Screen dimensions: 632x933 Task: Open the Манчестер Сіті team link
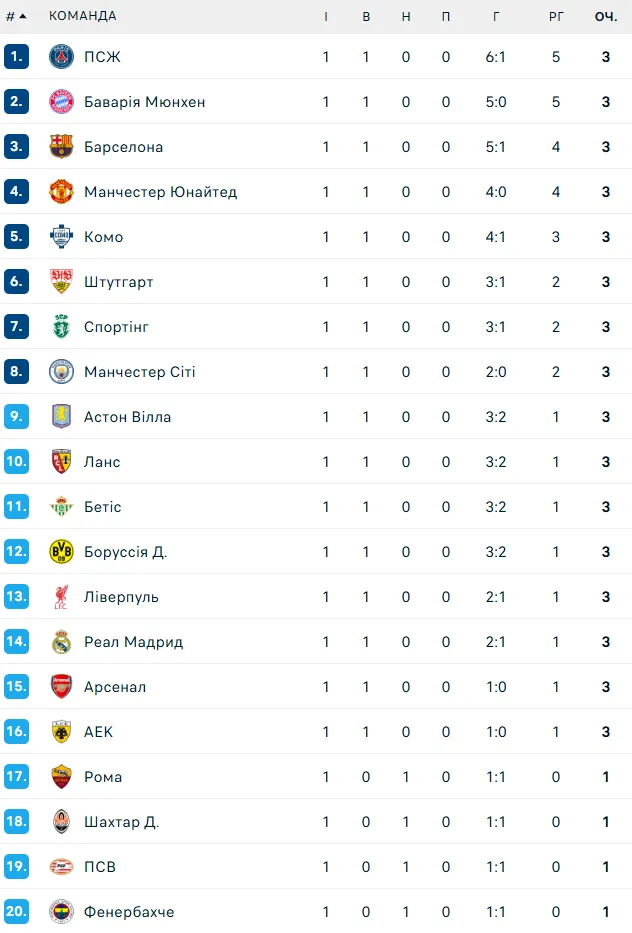click(140, 372)
